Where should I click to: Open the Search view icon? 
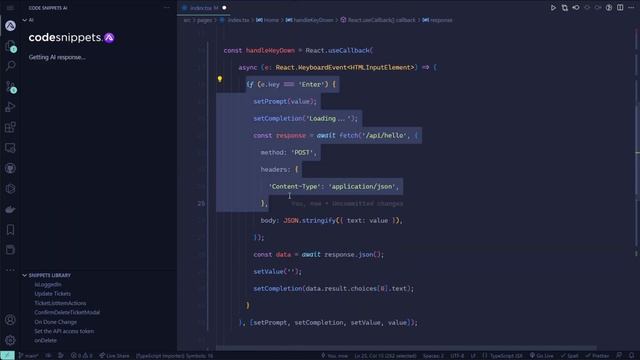tap(10, 66)
